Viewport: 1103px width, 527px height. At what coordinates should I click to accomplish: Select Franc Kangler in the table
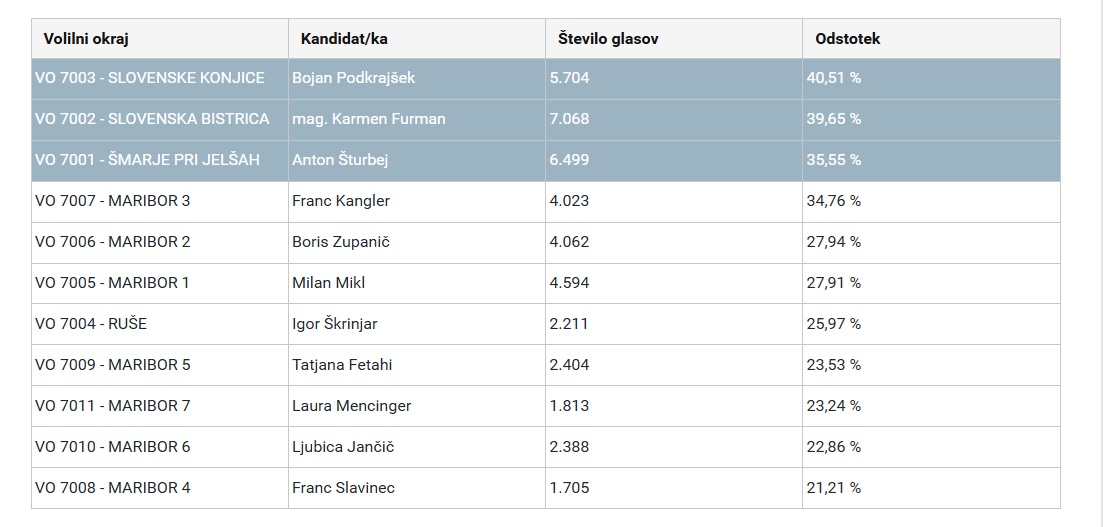click(340, 201)
